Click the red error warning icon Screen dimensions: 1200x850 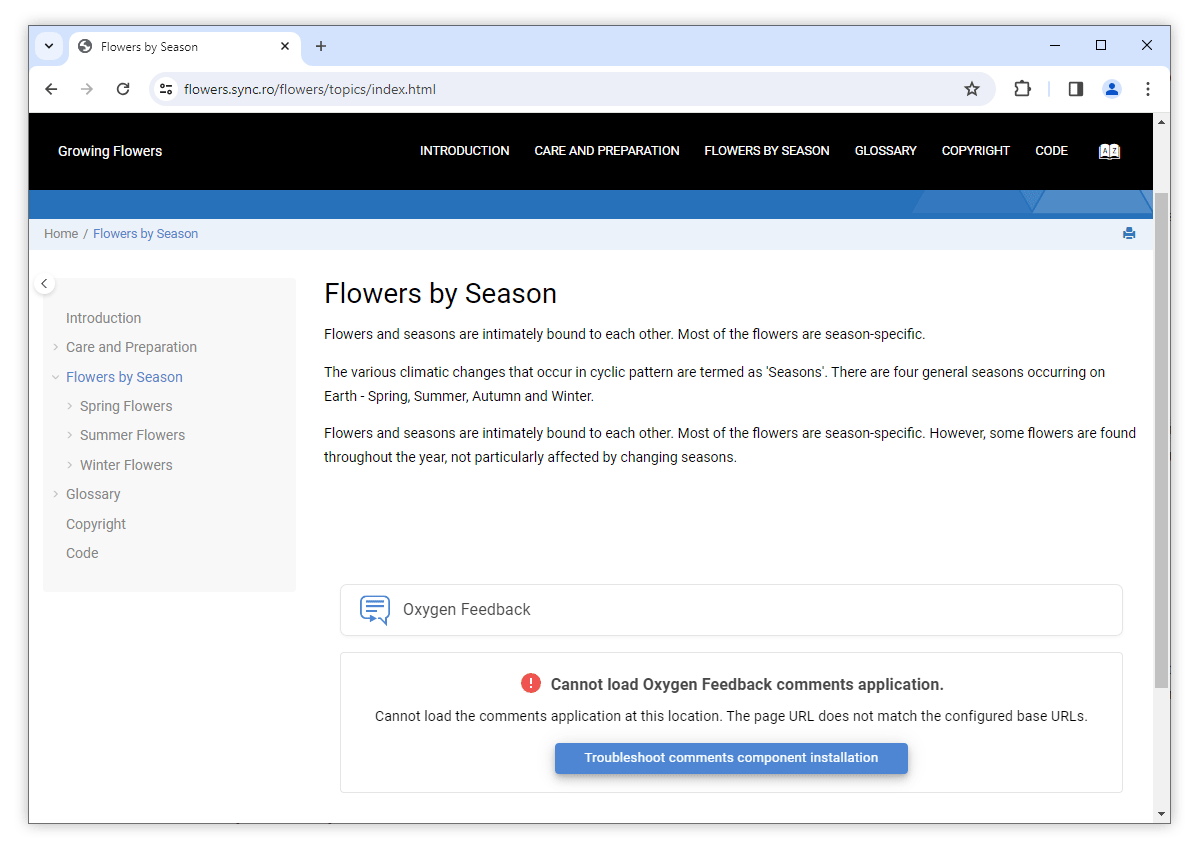(x=531, y=684)
